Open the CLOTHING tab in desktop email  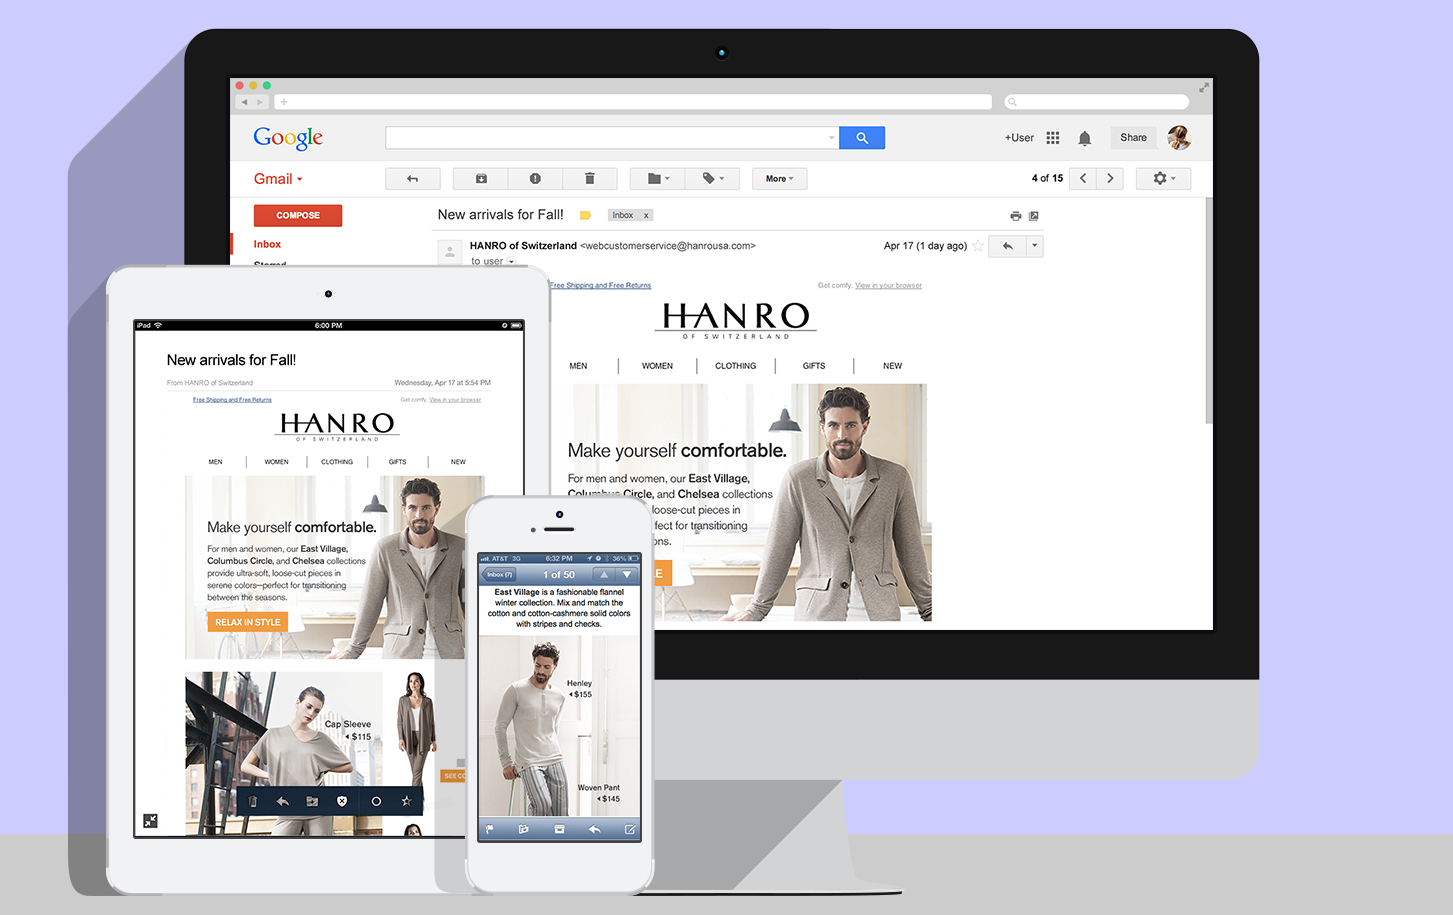point(735,366)
